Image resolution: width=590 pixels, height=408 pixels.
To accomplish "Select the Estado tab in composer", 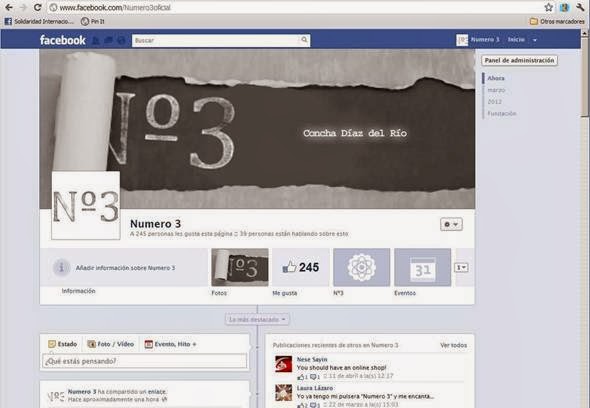I will (x=62, y=344).
